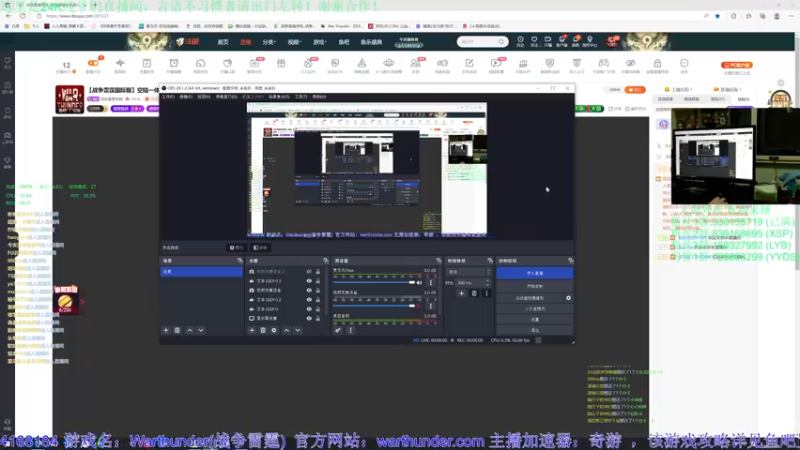Open Douyu 鱼吧 navigation item

click(344, 42)
